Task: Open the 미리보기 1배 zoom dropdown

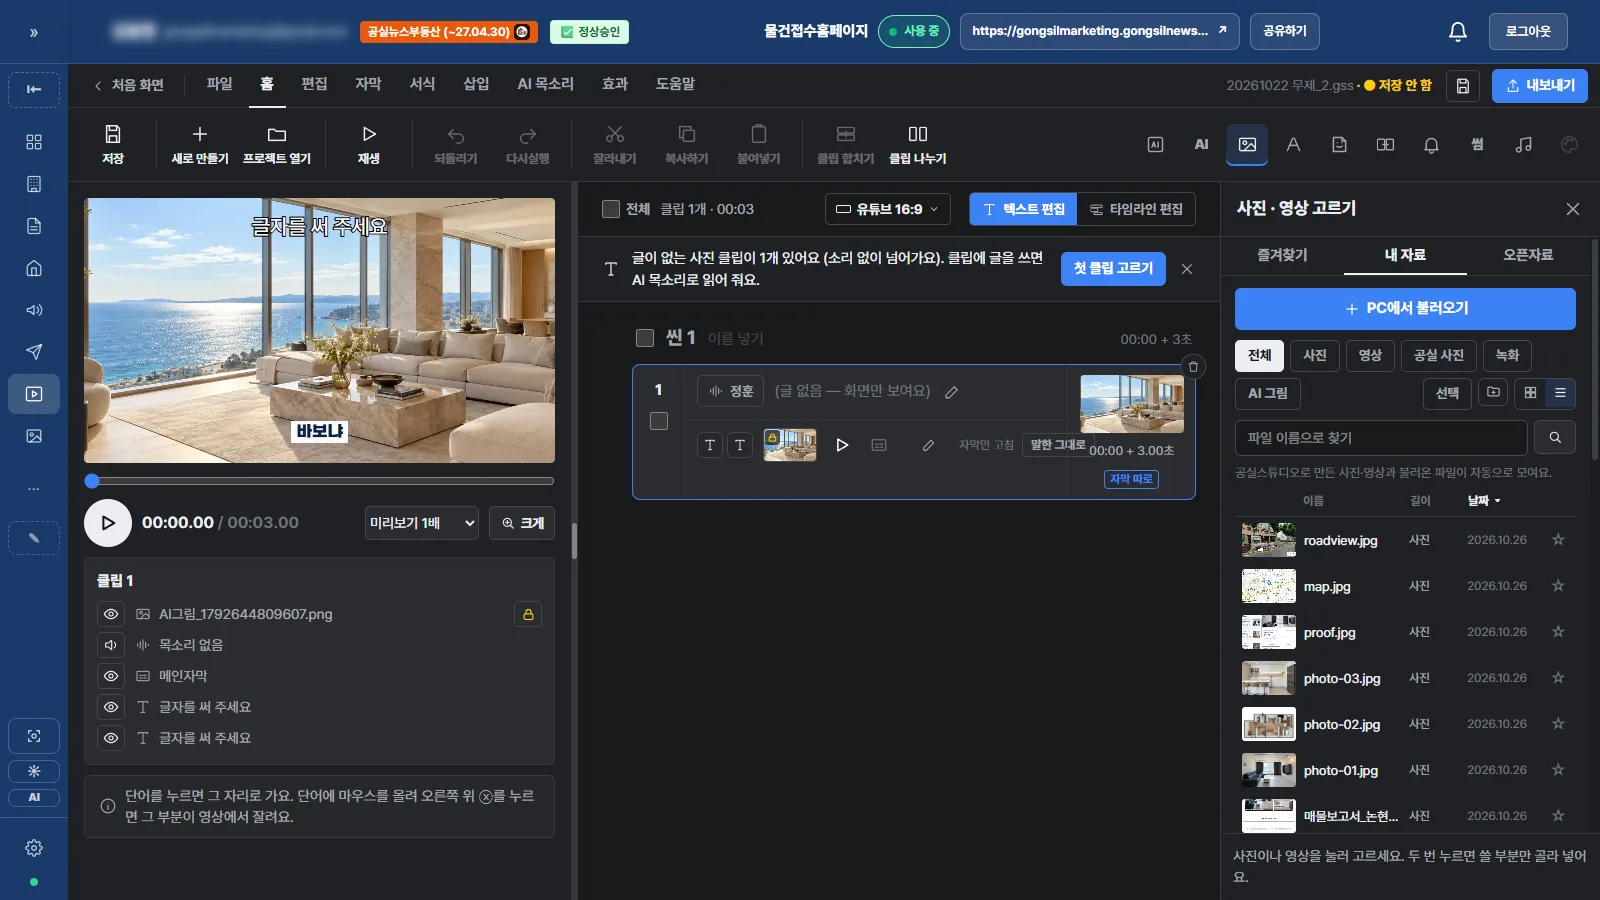Action: [x=421, y=523]
